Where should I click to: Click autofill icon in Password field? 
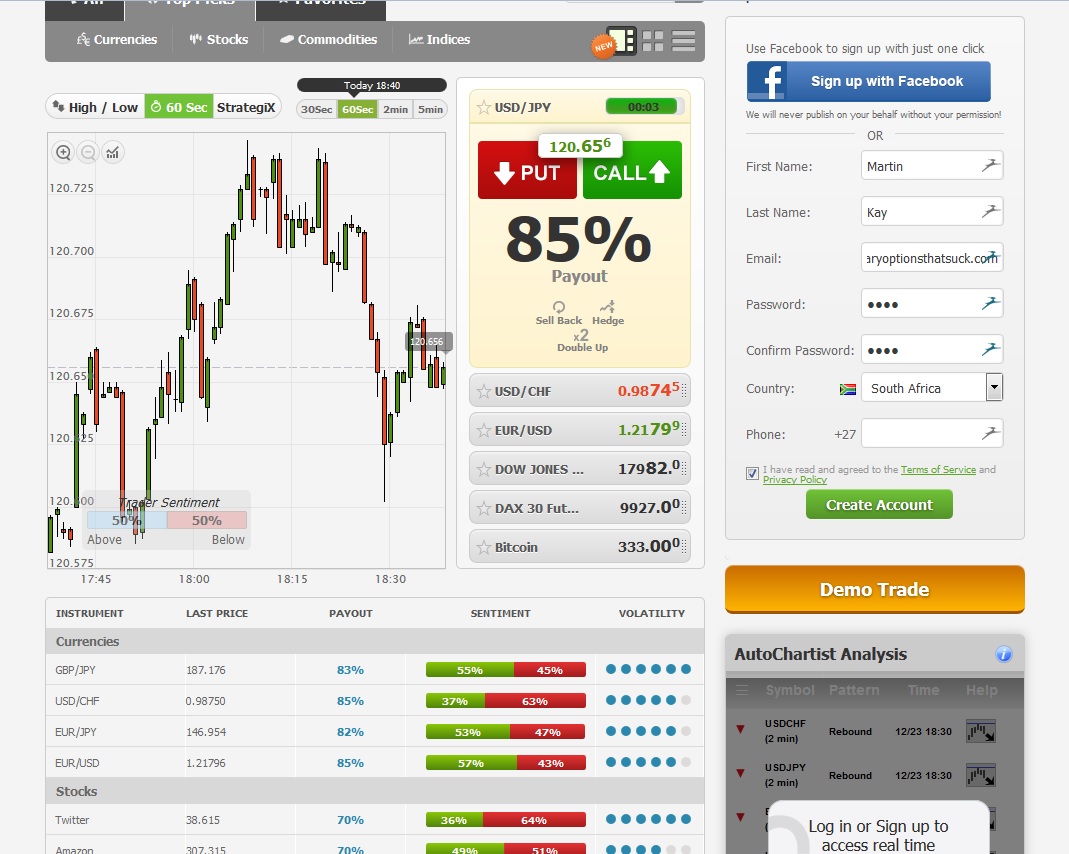point(991,303)
